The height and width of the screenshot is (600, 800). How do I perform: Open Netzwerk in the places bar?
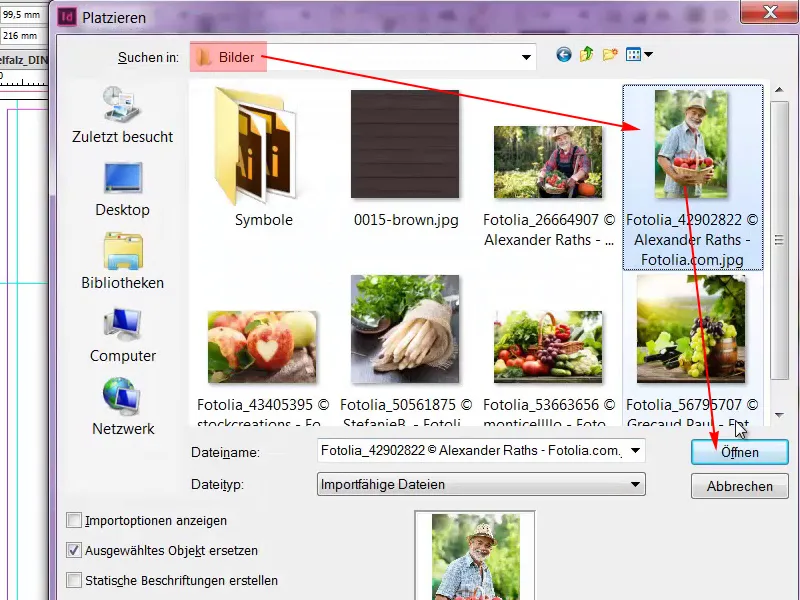(122, 407)
